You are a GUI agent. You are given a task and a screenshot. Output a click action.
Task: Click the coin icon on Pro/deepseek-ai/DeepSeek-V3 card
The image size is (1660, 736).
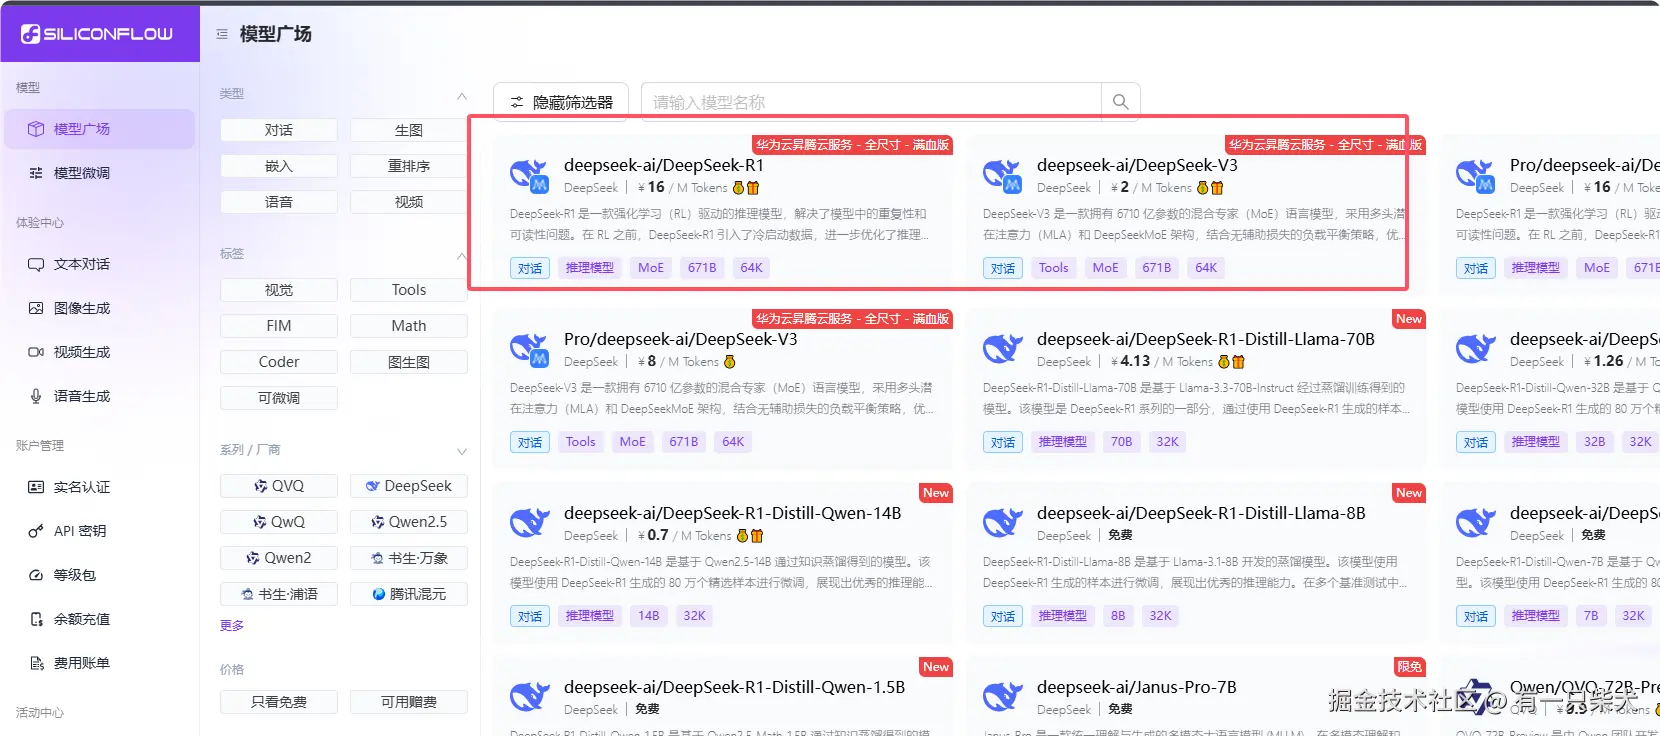730,362
